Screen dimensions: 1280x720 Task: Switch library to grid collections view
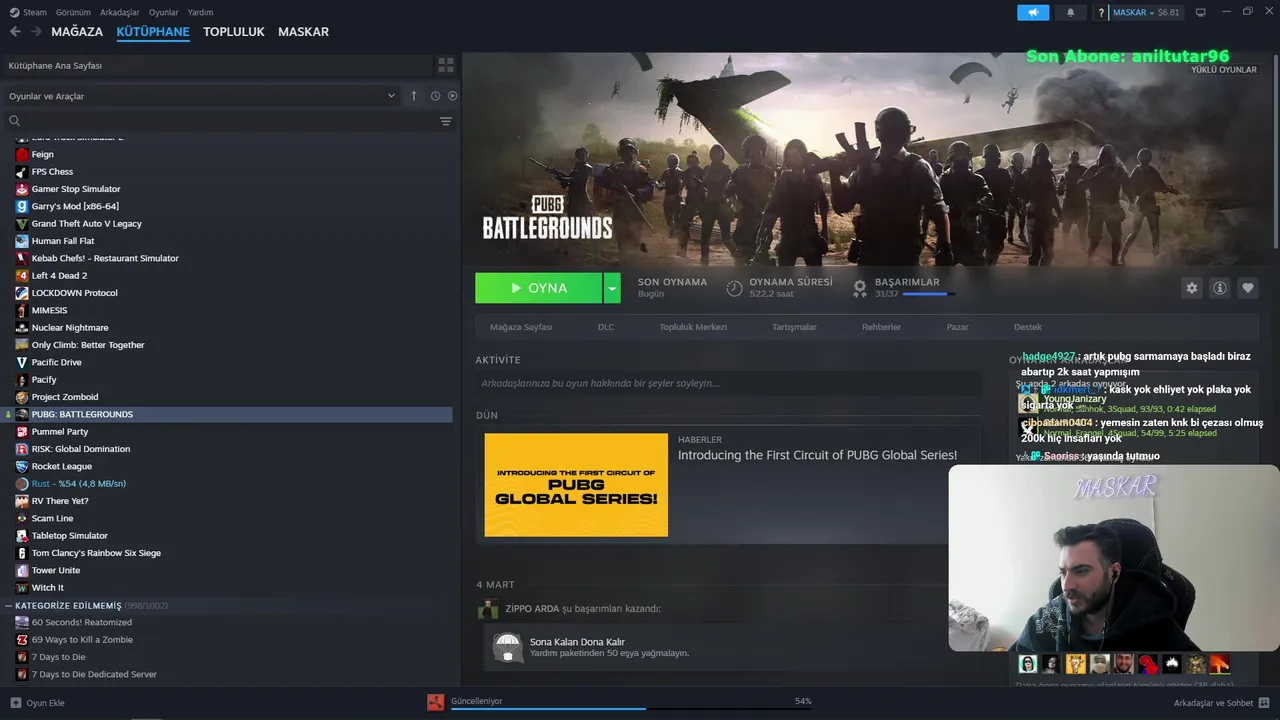[446, 65]
